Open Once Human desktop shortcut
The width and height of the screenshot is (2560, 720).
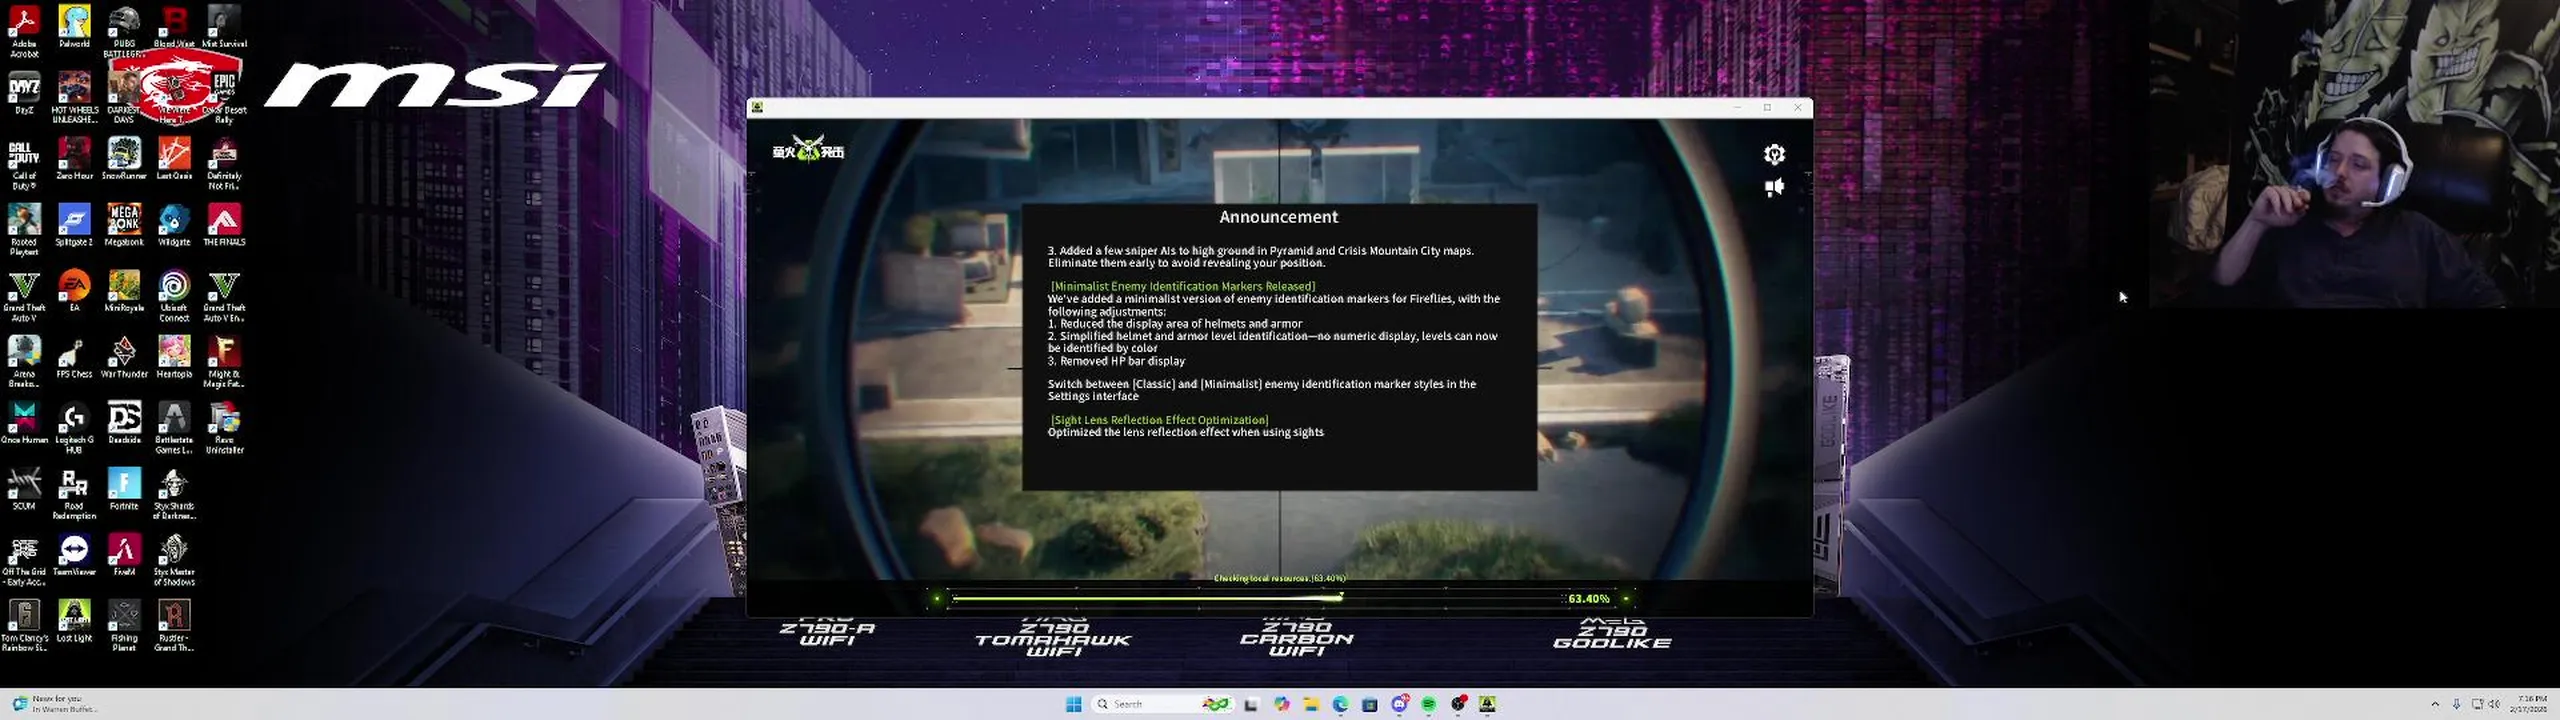pyautogui.click(x=24, y=422)
